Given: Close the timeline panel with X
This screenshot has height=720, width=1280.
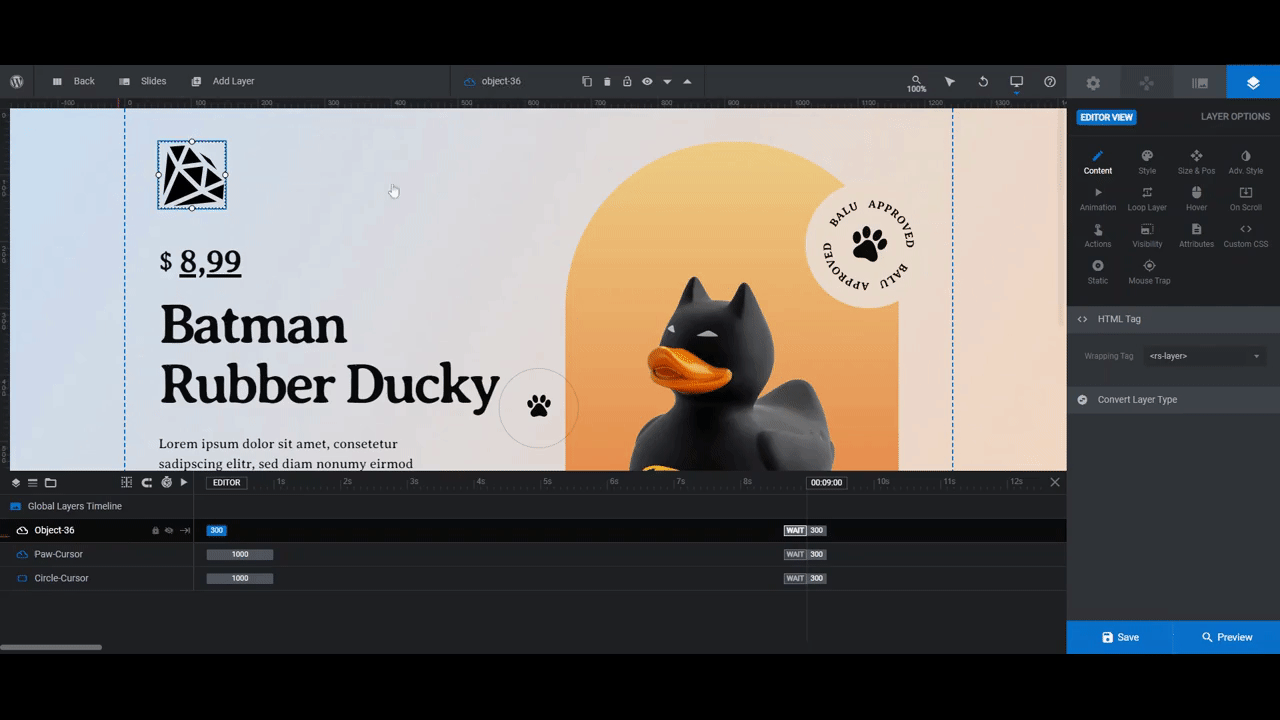Looking at the screenshot, I should pos(1054,482).
